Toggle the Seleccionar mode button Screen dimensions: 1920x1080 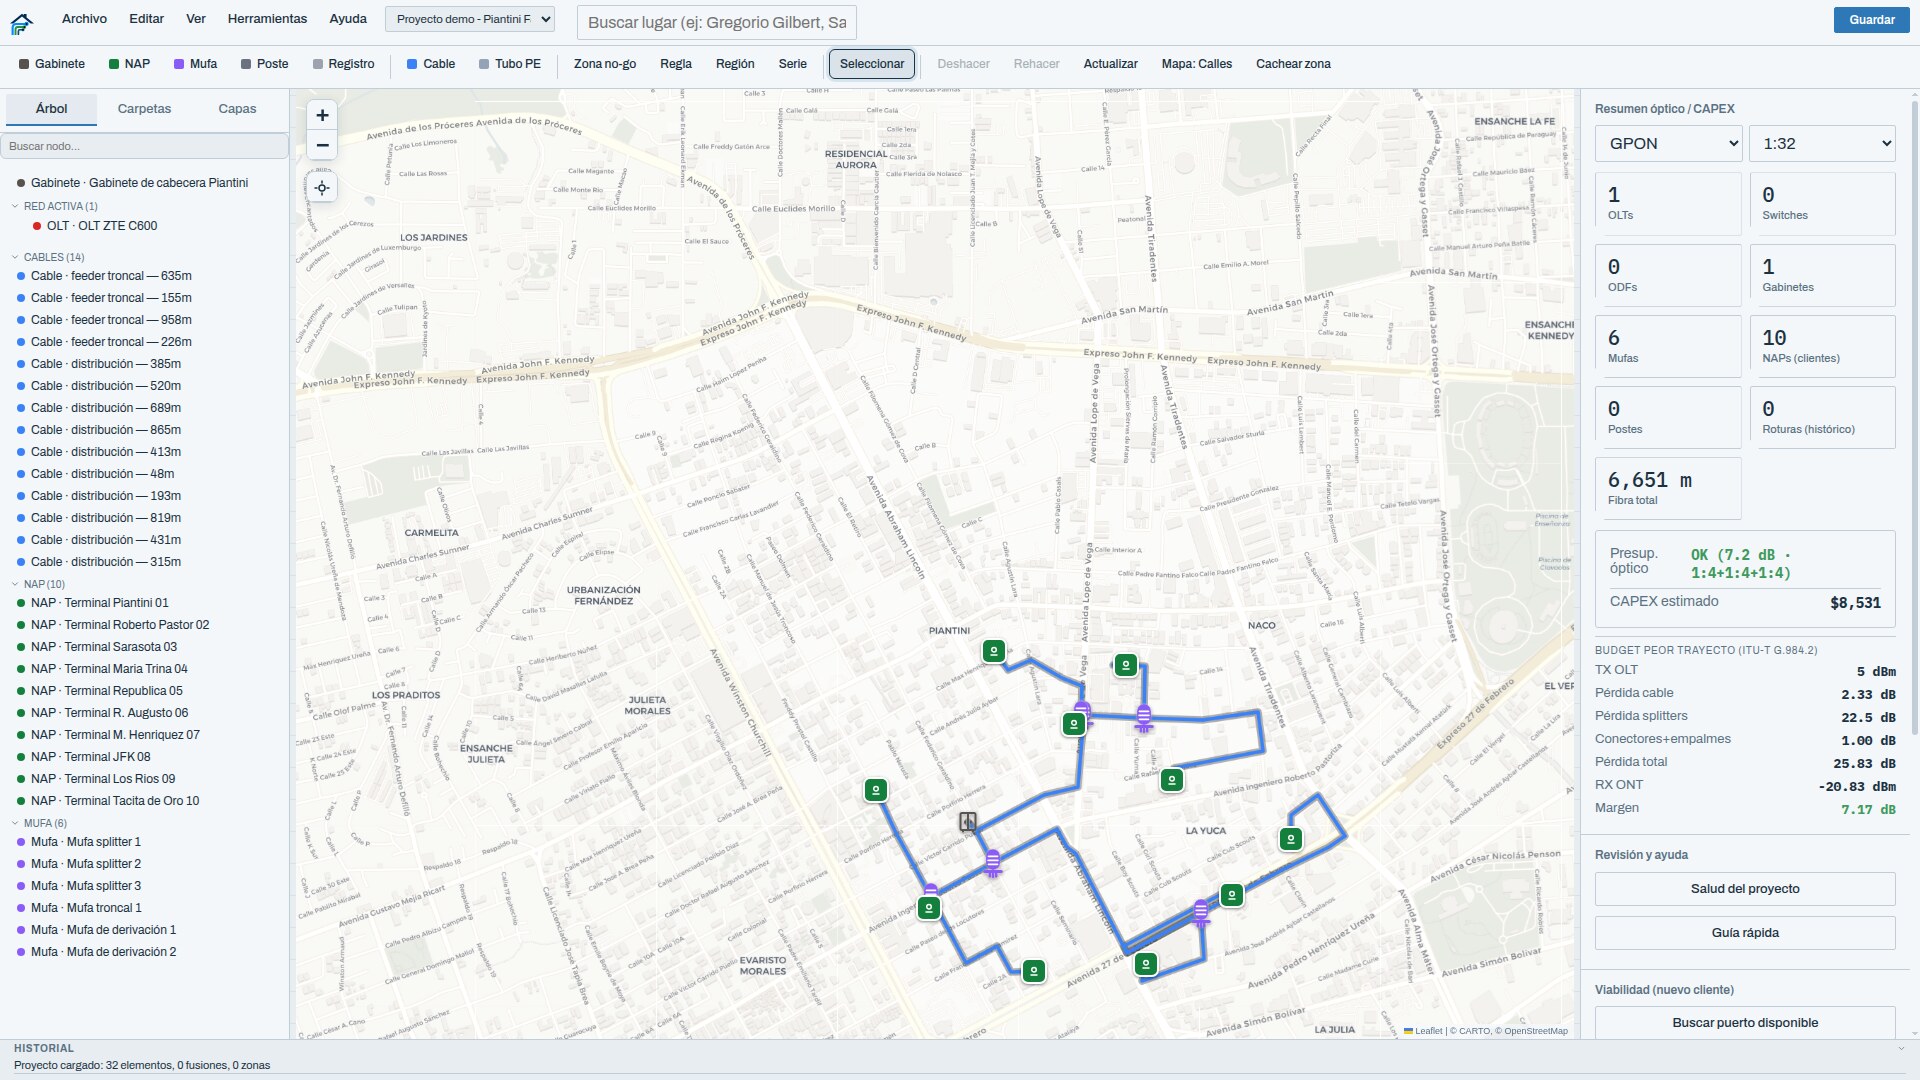[871, 64]
